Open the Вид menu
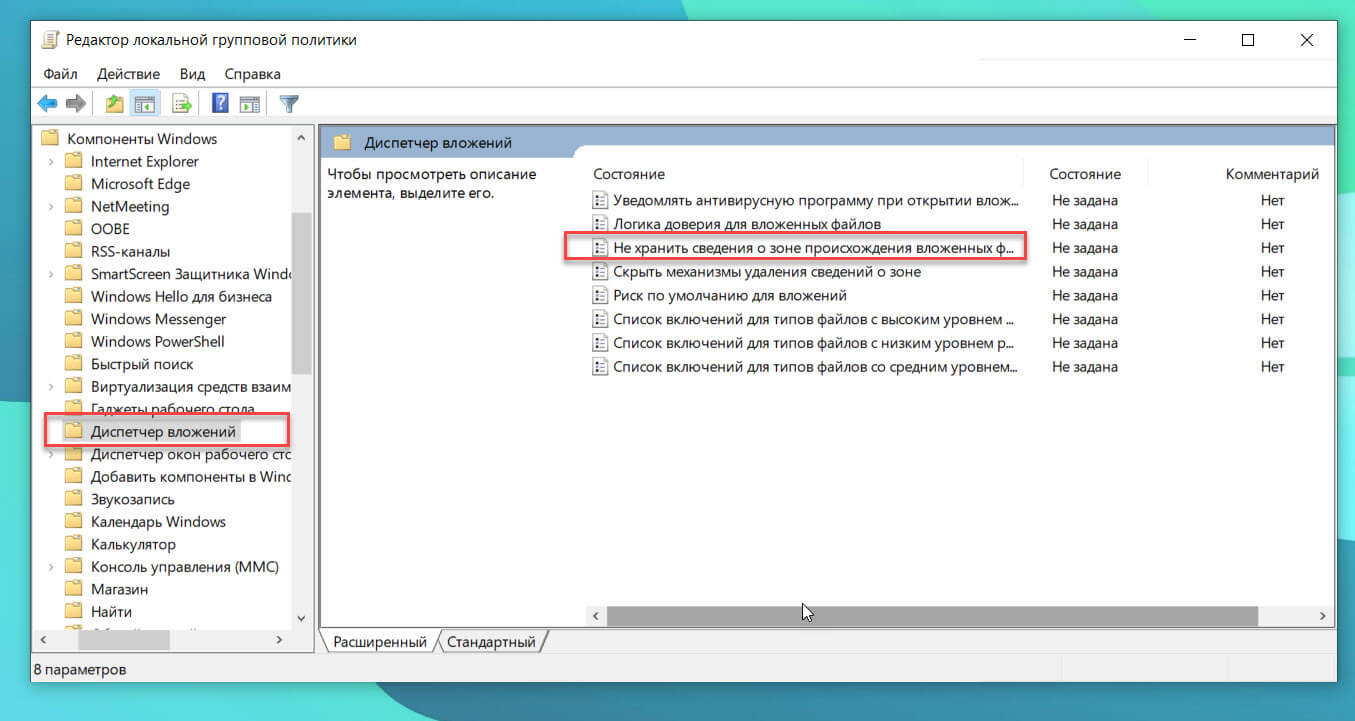Image resolution: width=1355 pixels, height=721 pixels. [x=192, y=74]
